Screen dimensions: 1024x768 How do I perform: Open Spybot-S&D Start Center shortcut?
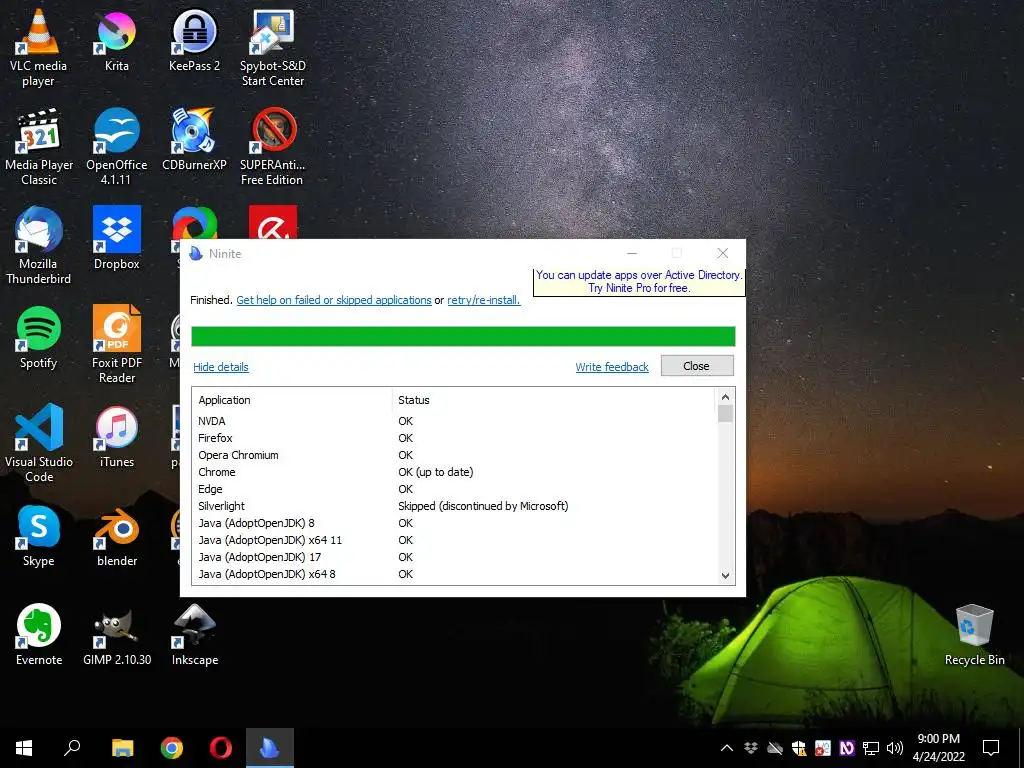point(273,48)
